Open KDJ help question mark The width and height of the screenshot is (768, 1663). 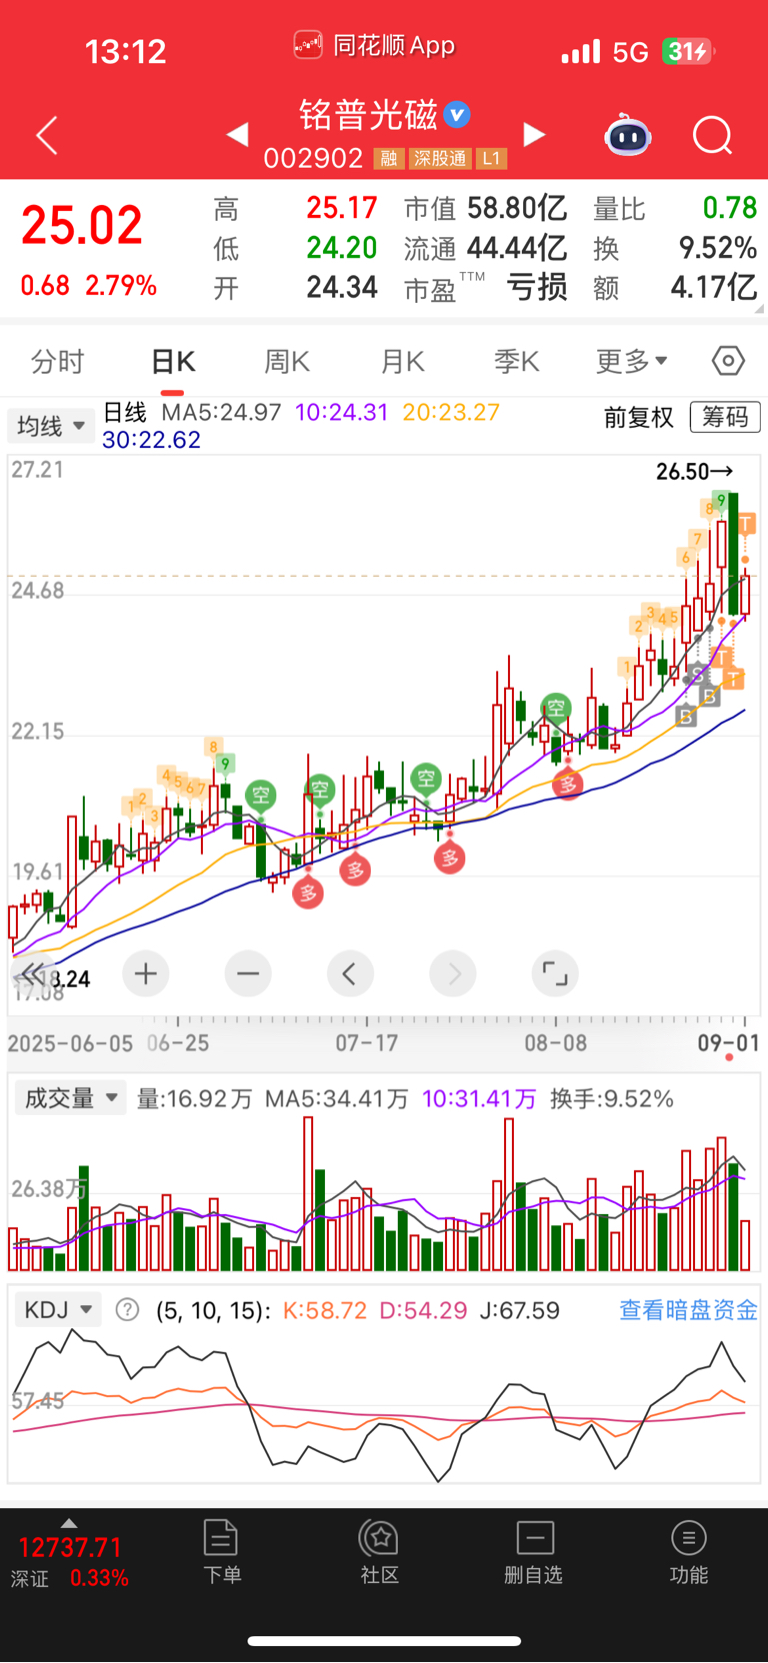pos(127,1309)
